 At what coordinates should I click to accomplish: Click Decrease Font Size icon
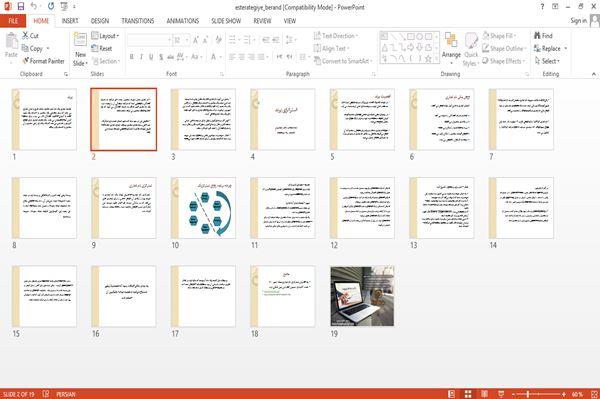click(x=205, y=40)
